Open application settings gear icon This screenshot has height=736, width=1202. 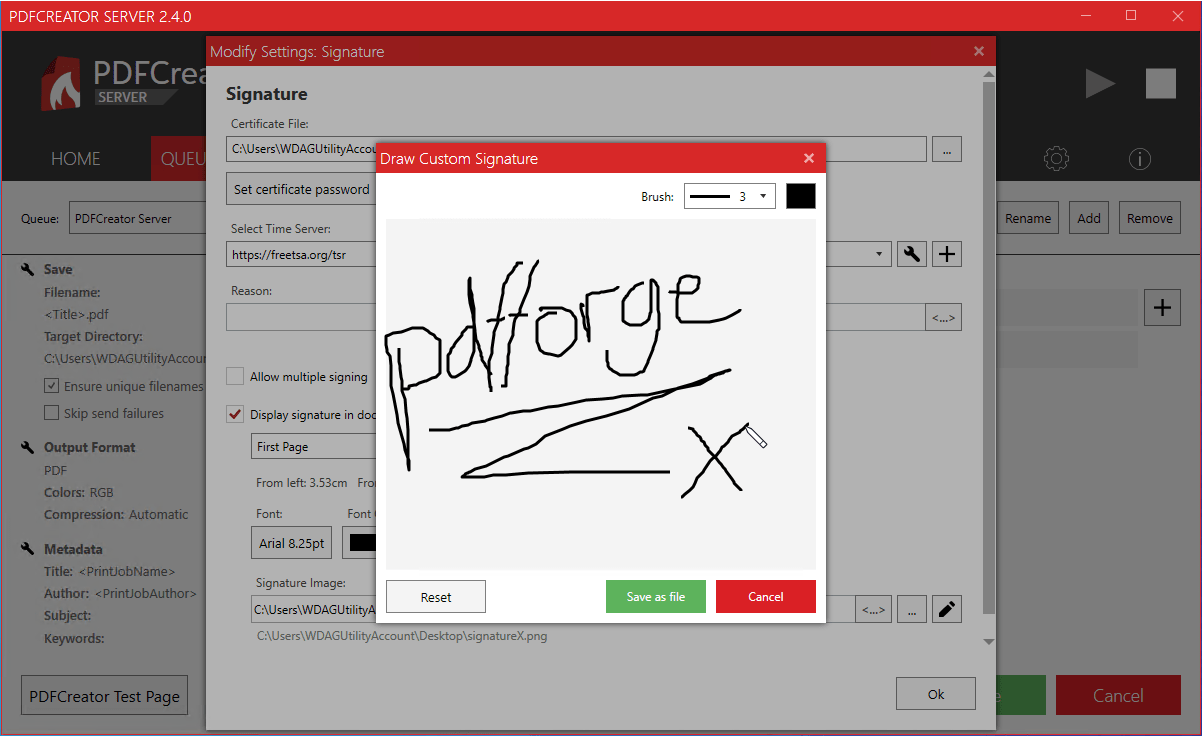[1056, 159]
